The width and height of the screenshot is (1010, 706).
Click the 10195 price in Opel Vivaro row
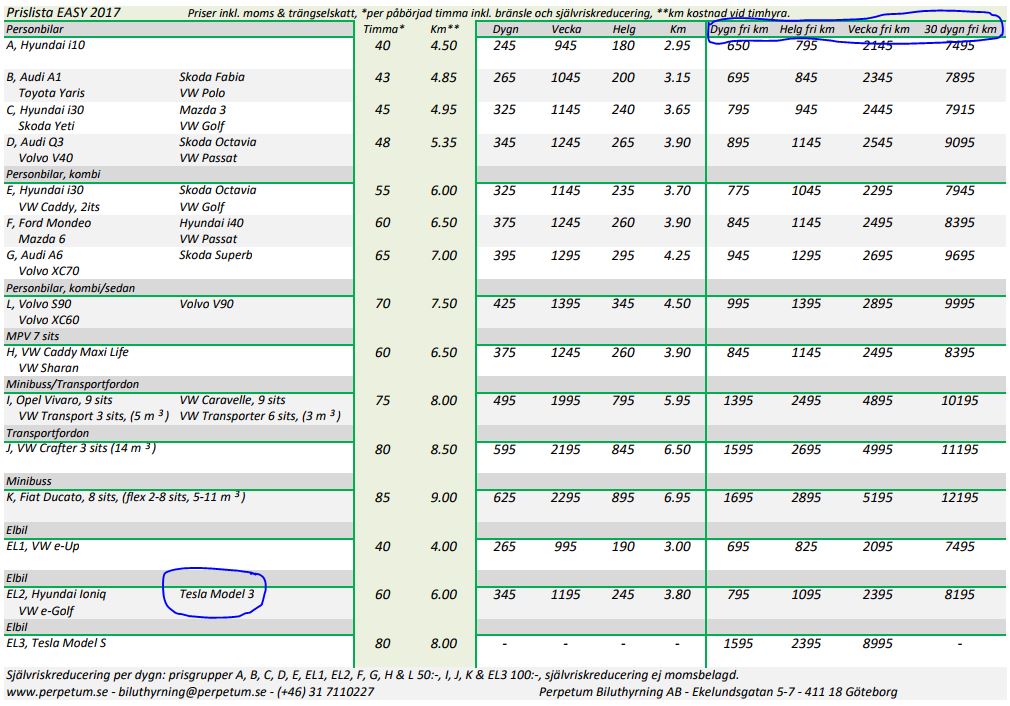click(960, 401)
